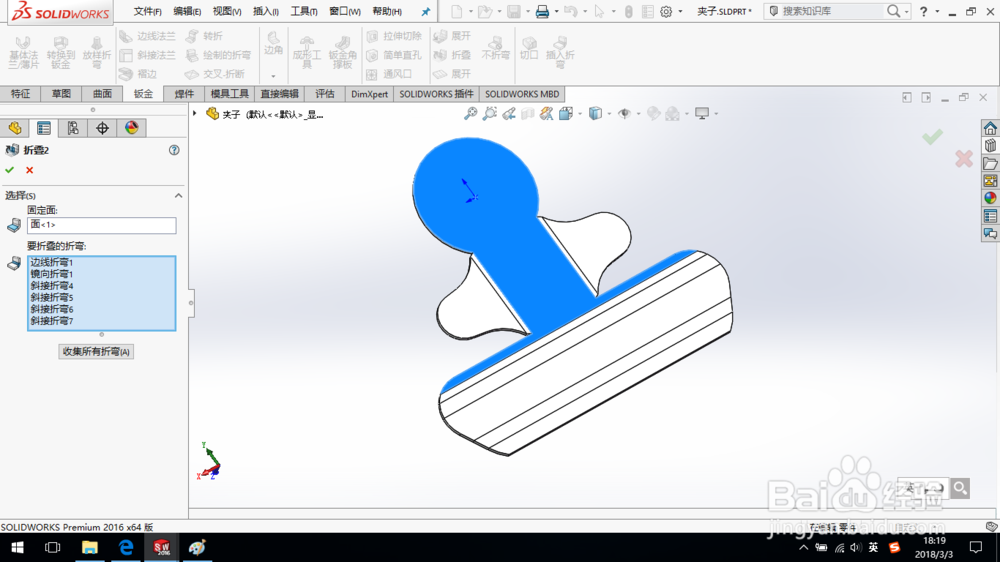Open help for the 折叠2 property panel
Viewport: 1000px width, 562px height.
pyautogui.click(x=174, y=150)
